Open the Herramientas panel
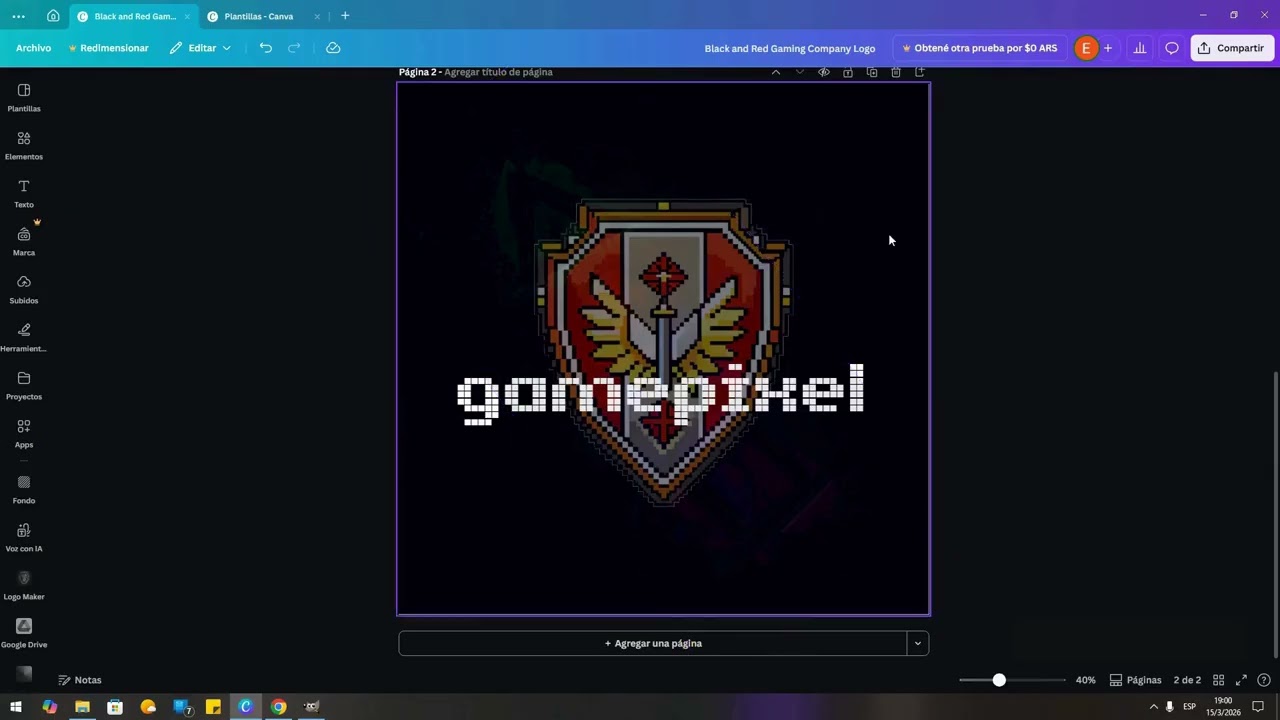Image resolution: width=1280 pixels, height=720 pixels. (x=24, y=337)
